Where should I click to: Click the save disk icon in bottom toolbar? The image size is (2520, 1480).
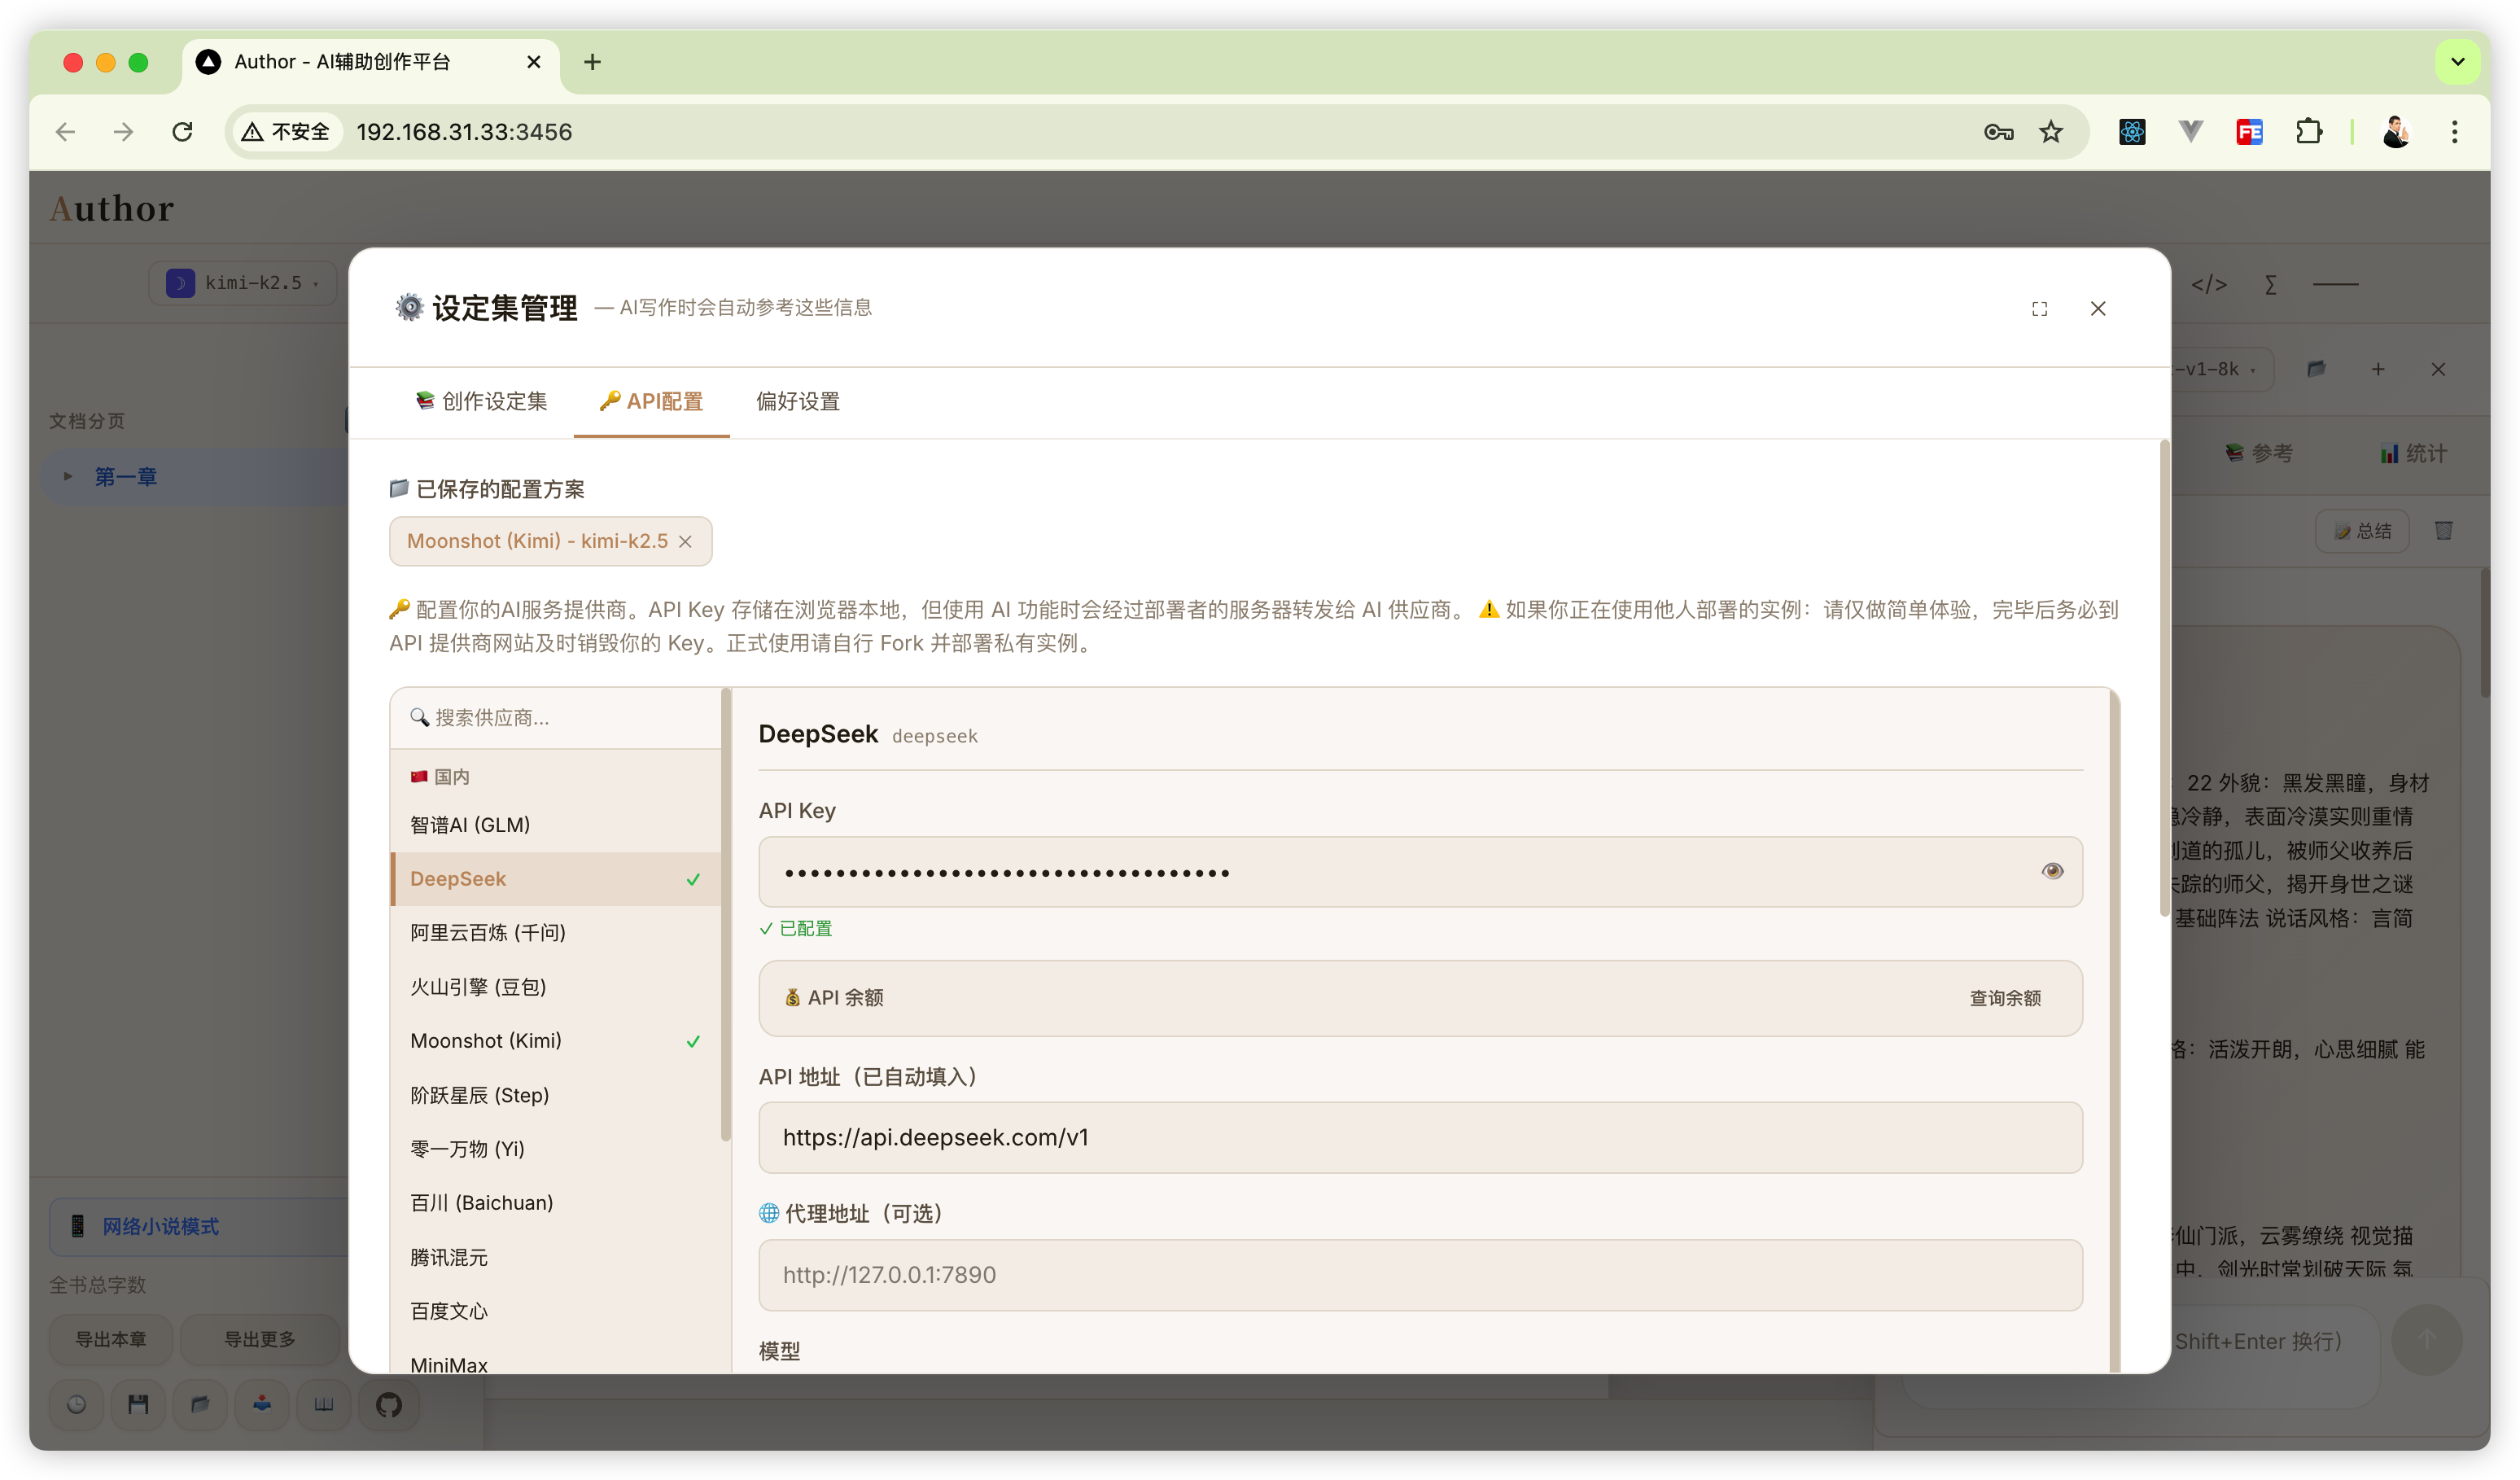(x=138, y=1405)
